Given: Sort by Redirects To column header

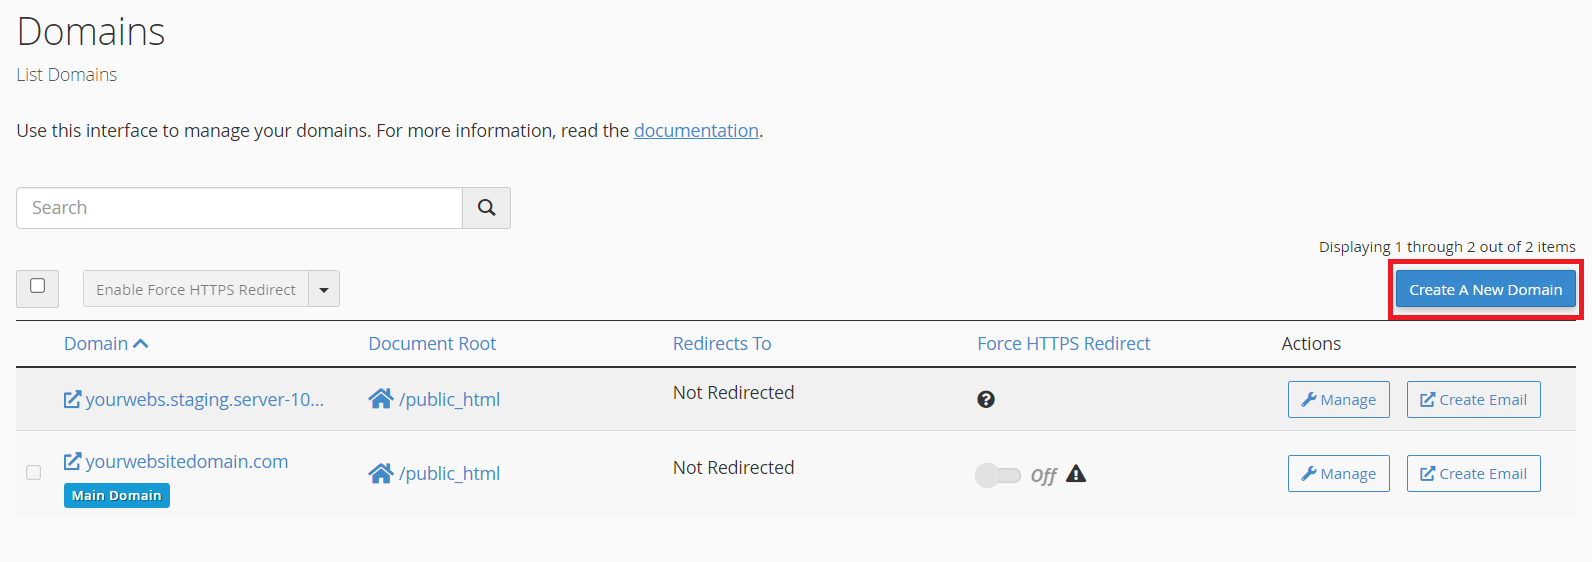Looking at the screenshot, I should [722, 344].
